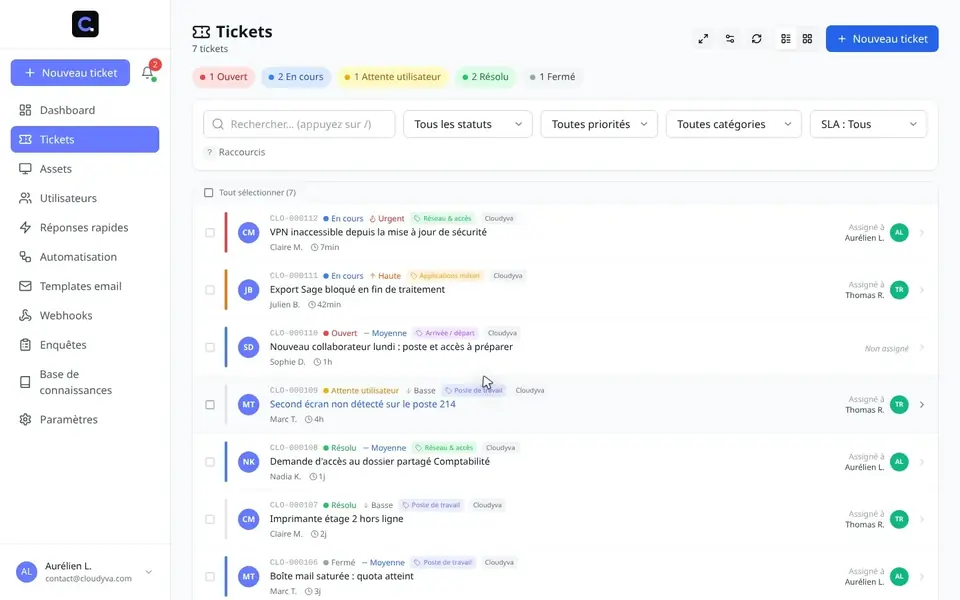This screenshot has width=960, height=600.
Task: Switch to list view layout
Action: tap(786, 39)
